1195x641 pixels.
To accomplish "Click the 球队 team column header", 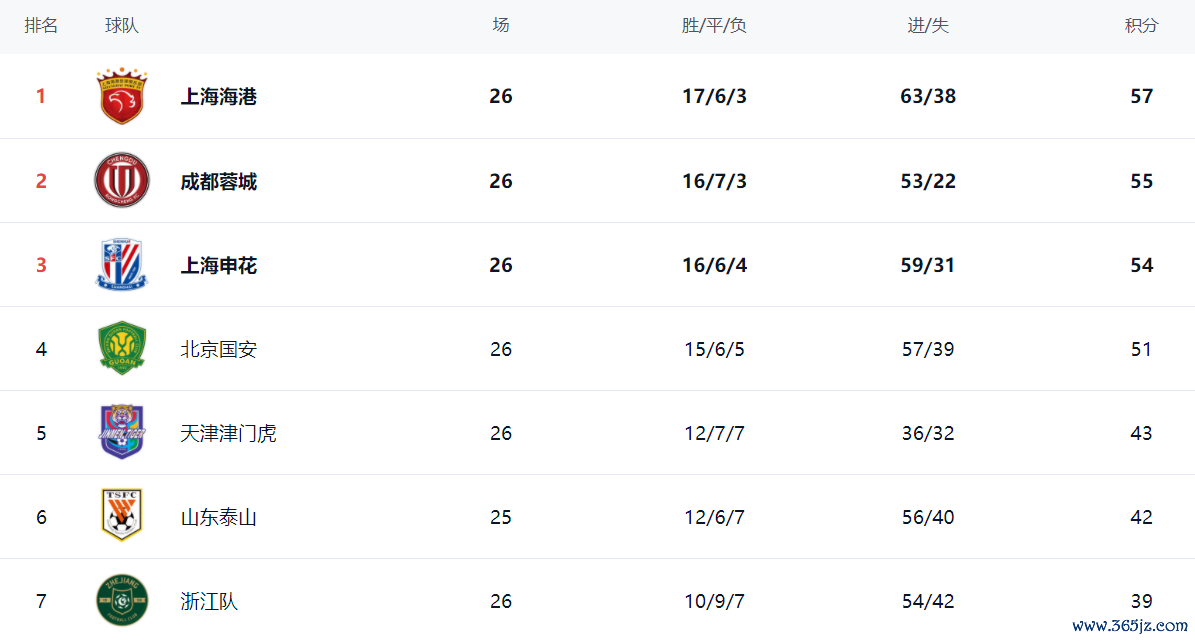I will click(122, 26).
